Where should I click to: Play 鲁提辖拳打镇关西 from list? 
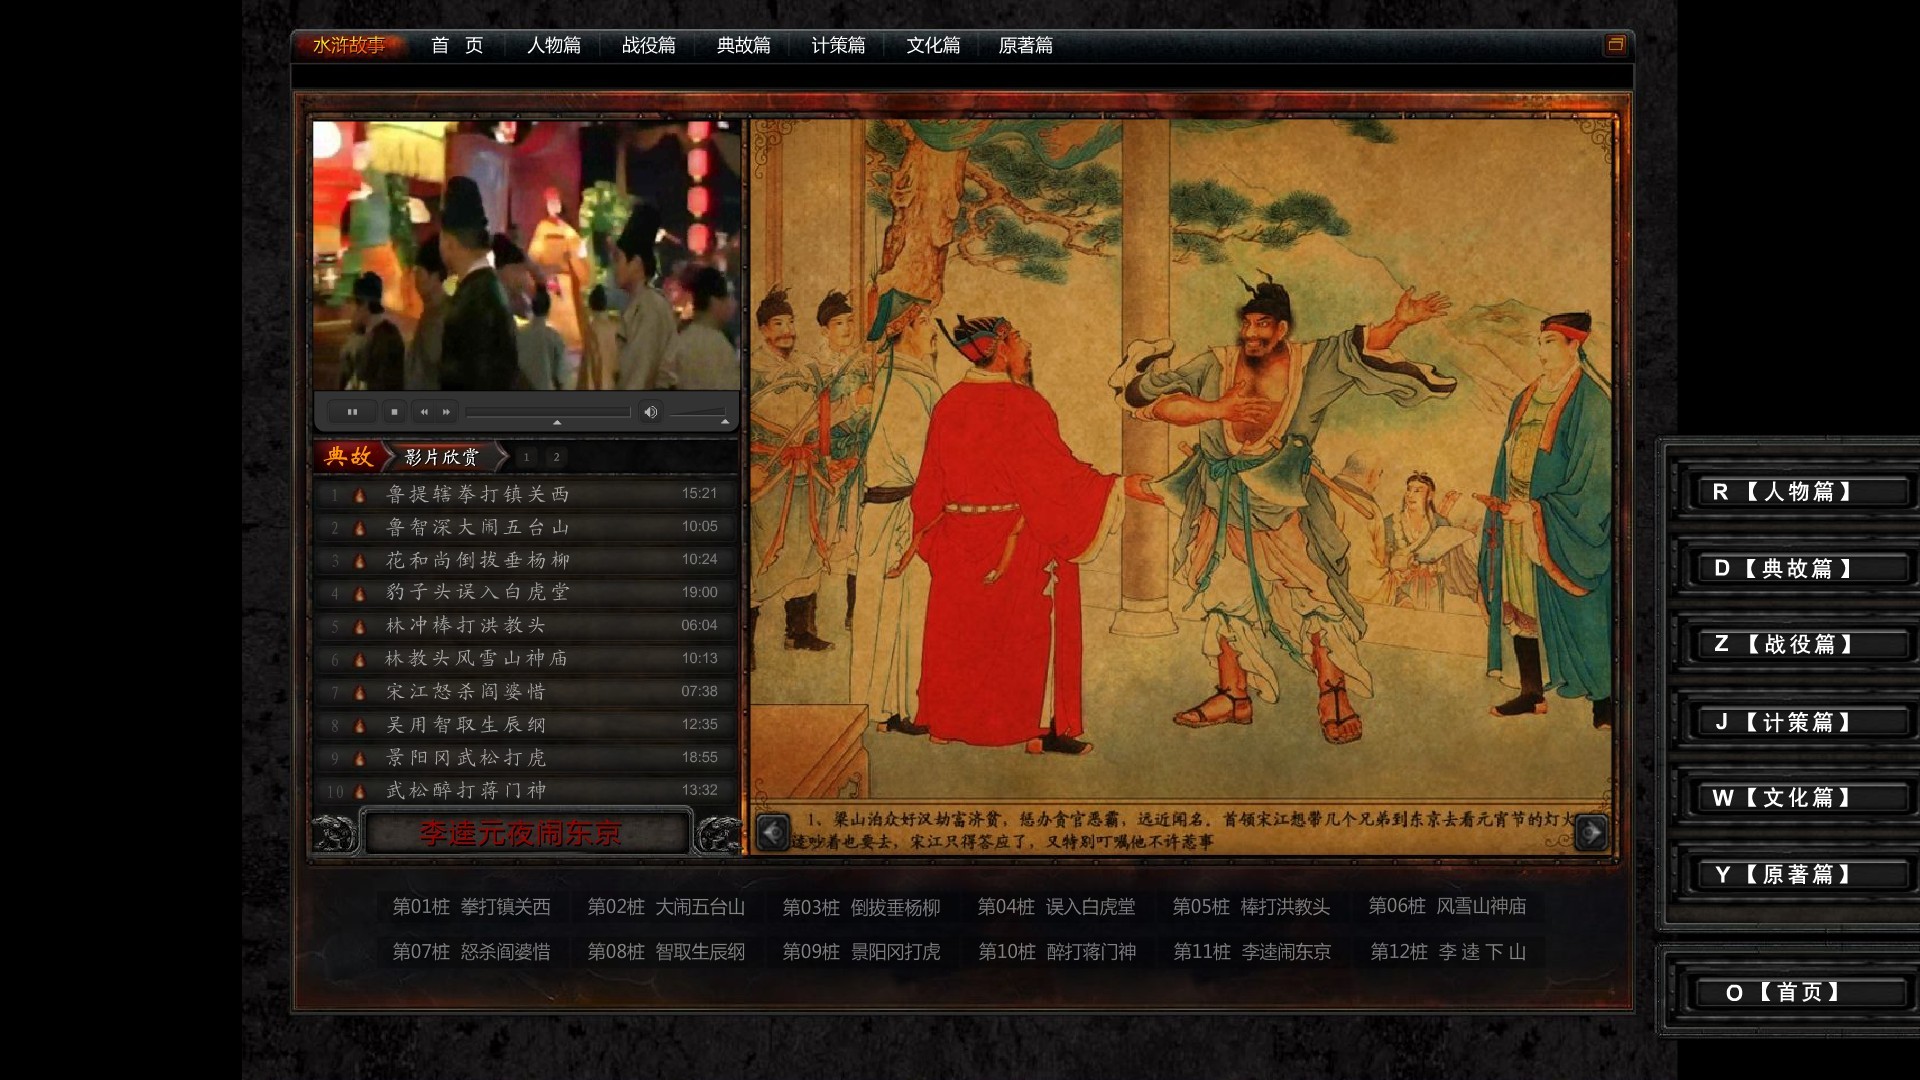526,494
